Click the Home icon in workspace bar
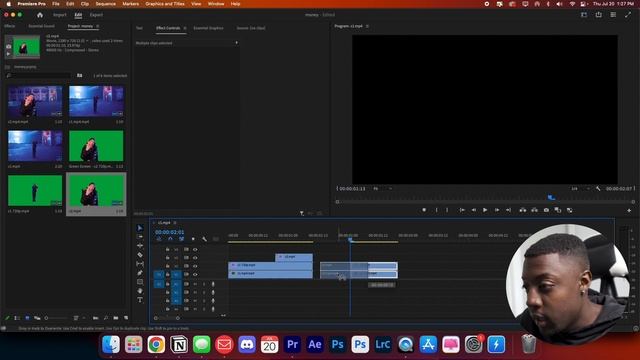The image size is (640, 360). click(40, 15)
